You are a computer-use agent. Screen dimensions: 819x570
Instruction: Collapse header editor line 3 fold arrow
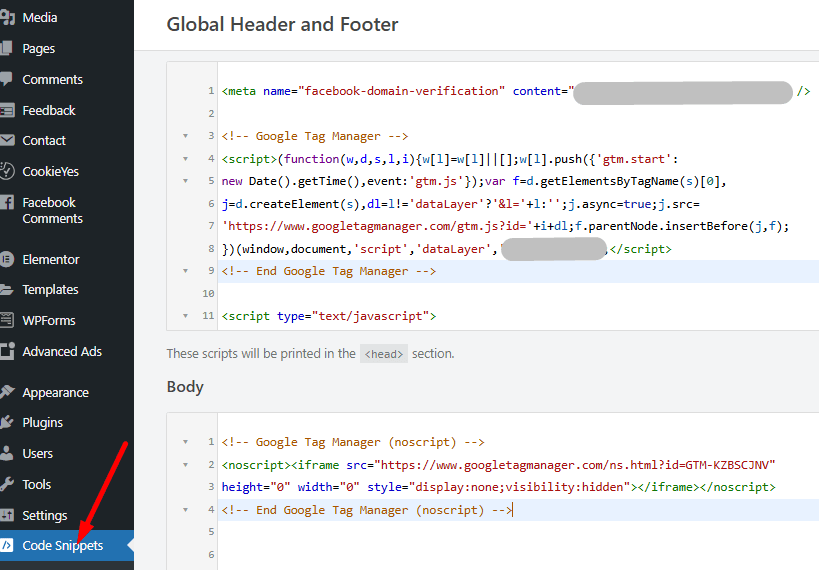tap(185, 136)
